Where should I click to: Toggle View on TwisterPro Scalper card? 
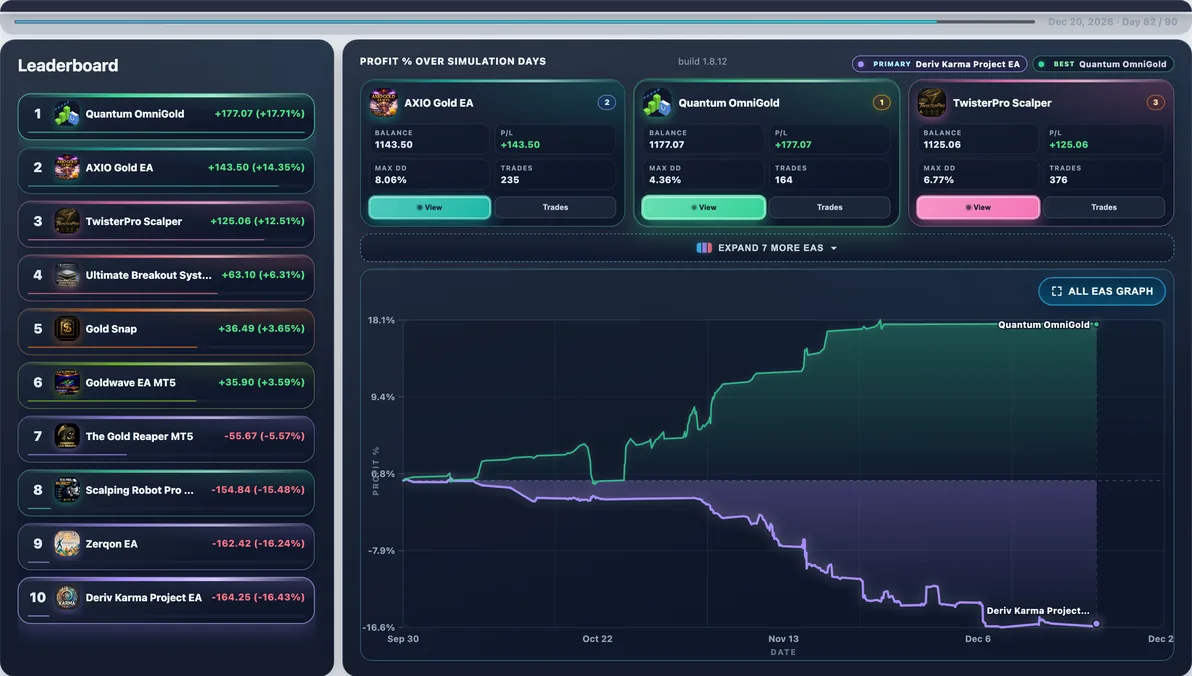pyautogui.click(x=978, y=208)
